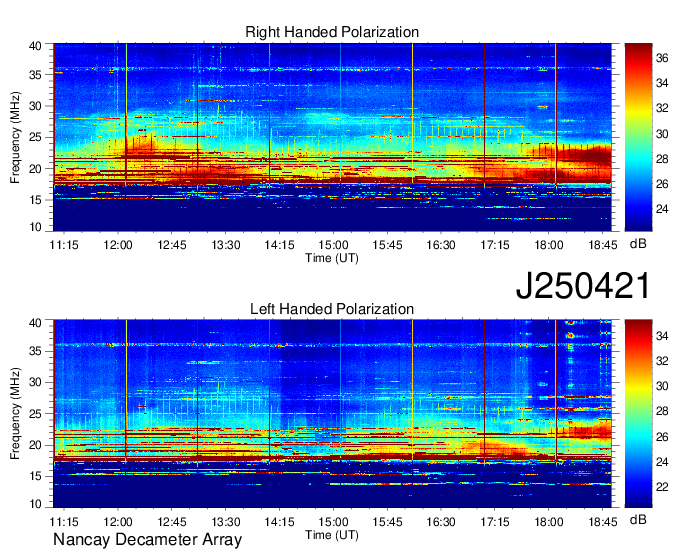Click the 'Left Handed Polarization' plot title
Screen dimensions: 680x552
[332, 309]
